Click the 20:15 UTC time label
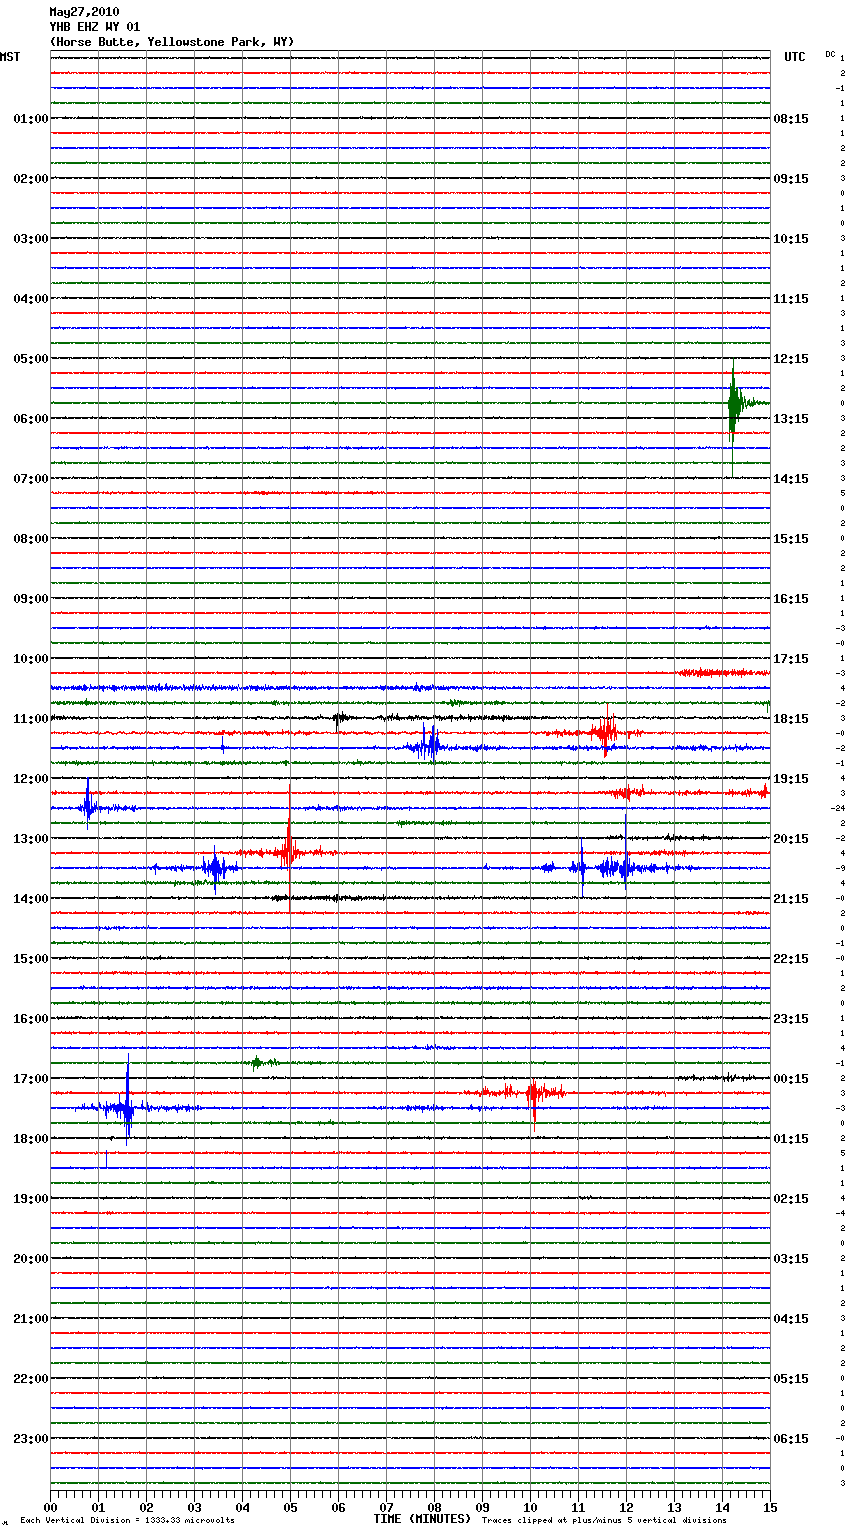 point(791,839)
